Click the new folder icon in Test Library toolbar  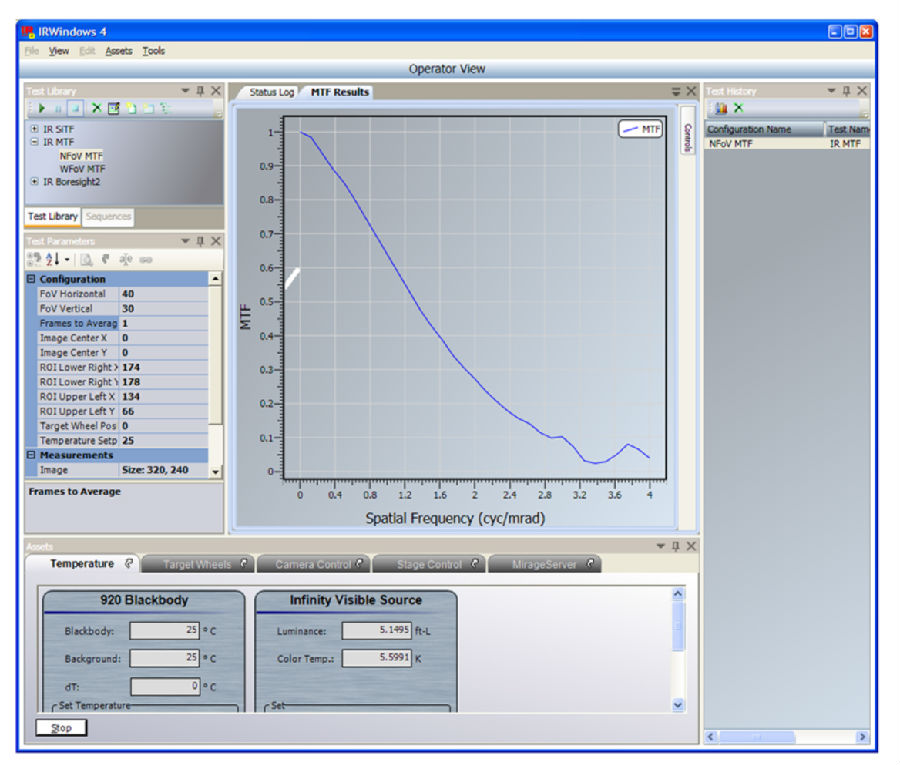(x=149, y=108)
